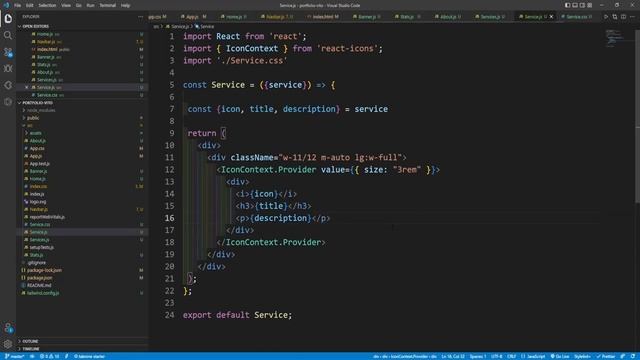Open the editor more actions ellipsis
The height and width of the screenshot is (360, 640).
click(x=632, y=17)
